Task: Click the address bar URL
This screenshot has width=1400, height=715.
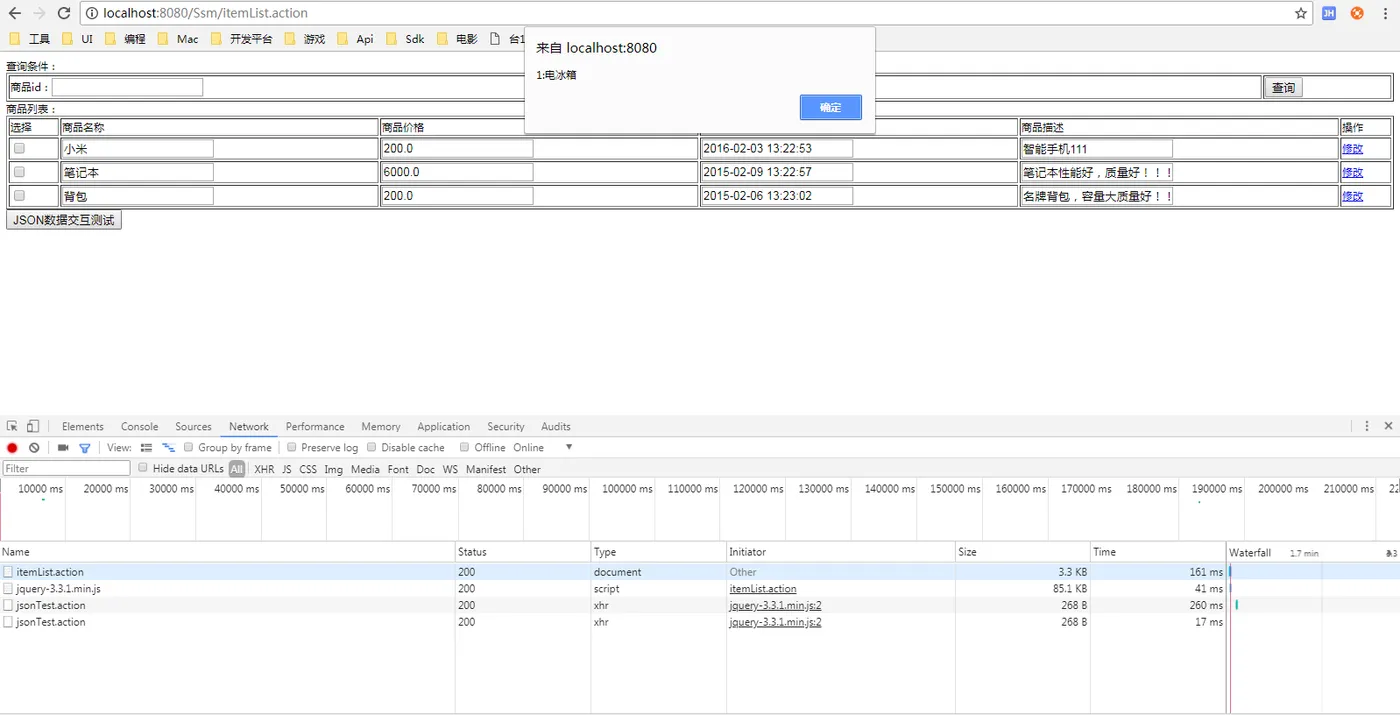Action: pyautogui.click(x=205, y=13)
